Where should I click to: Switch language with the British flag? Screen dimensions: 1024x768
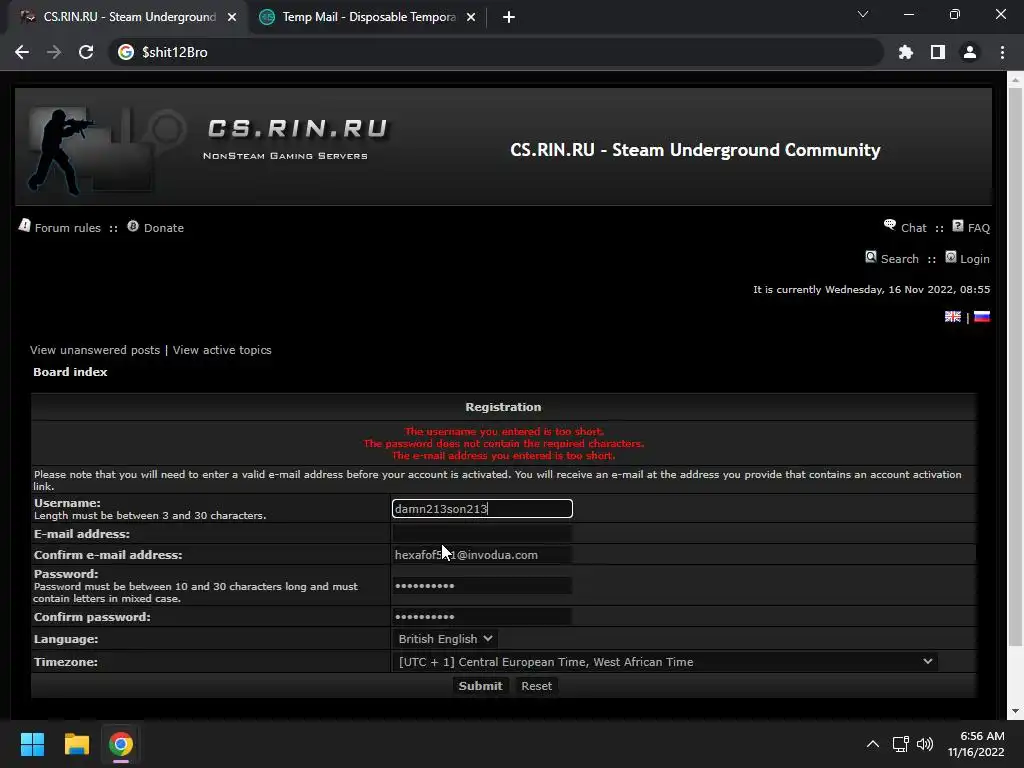click(x=953, y=317)
